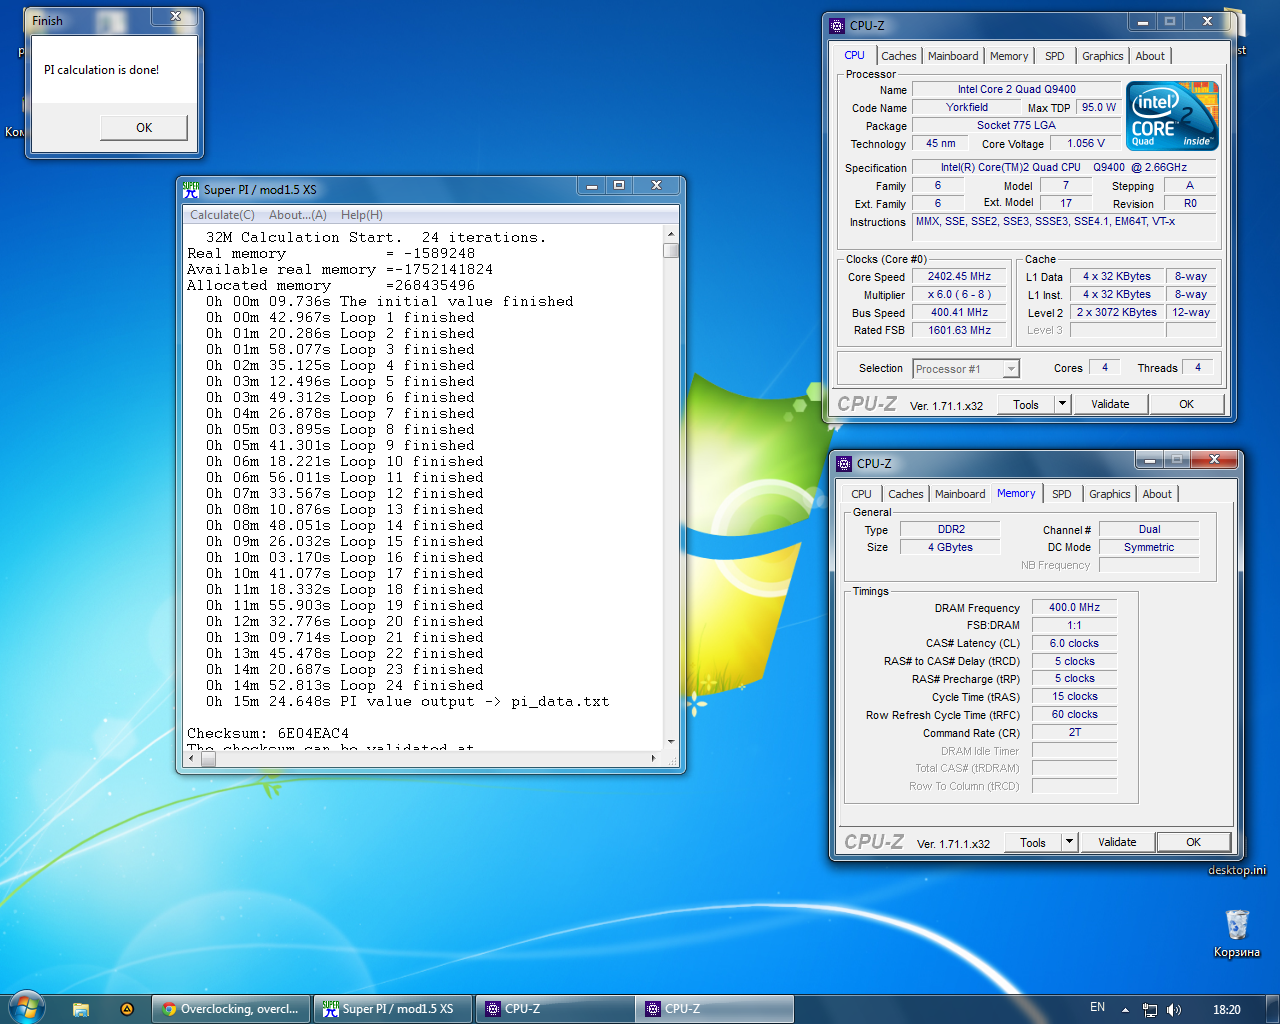This screenshot has height=1024, width=1280.
Task: Click OK in top CPU-Z window
Action: tap(1187, 404)
